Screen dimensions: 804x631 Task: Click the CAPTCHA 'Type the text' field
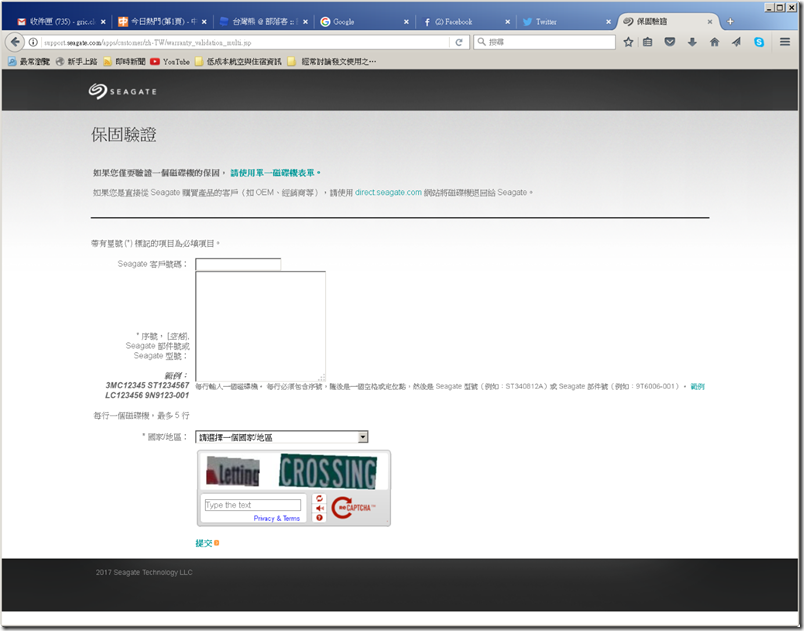[253, 505]
